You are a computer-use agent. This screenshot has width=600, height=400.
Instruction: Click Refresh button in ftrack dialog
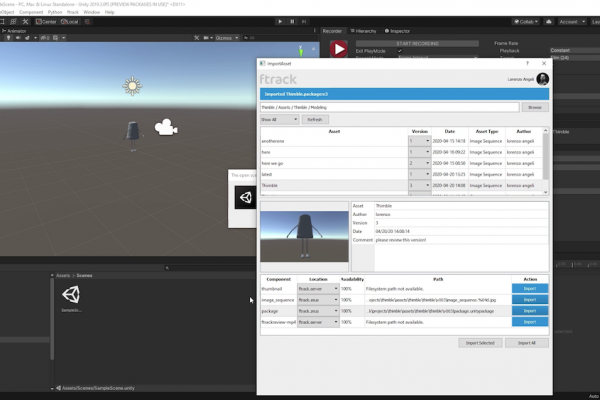pyautogui.click(x=315, y=119)
